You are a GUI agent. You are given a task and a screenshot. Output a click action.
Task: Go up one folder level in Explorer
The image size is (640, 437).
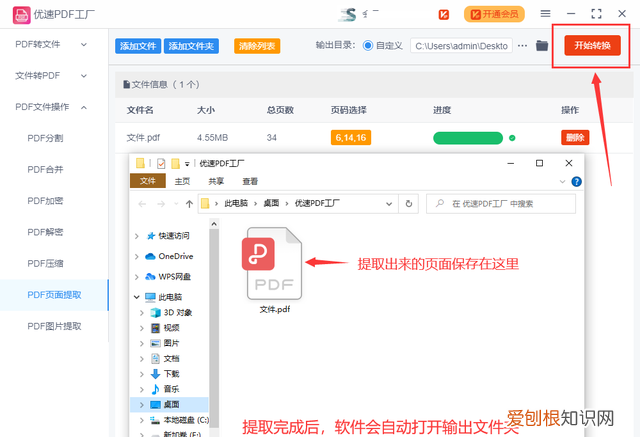pos(189,204)
